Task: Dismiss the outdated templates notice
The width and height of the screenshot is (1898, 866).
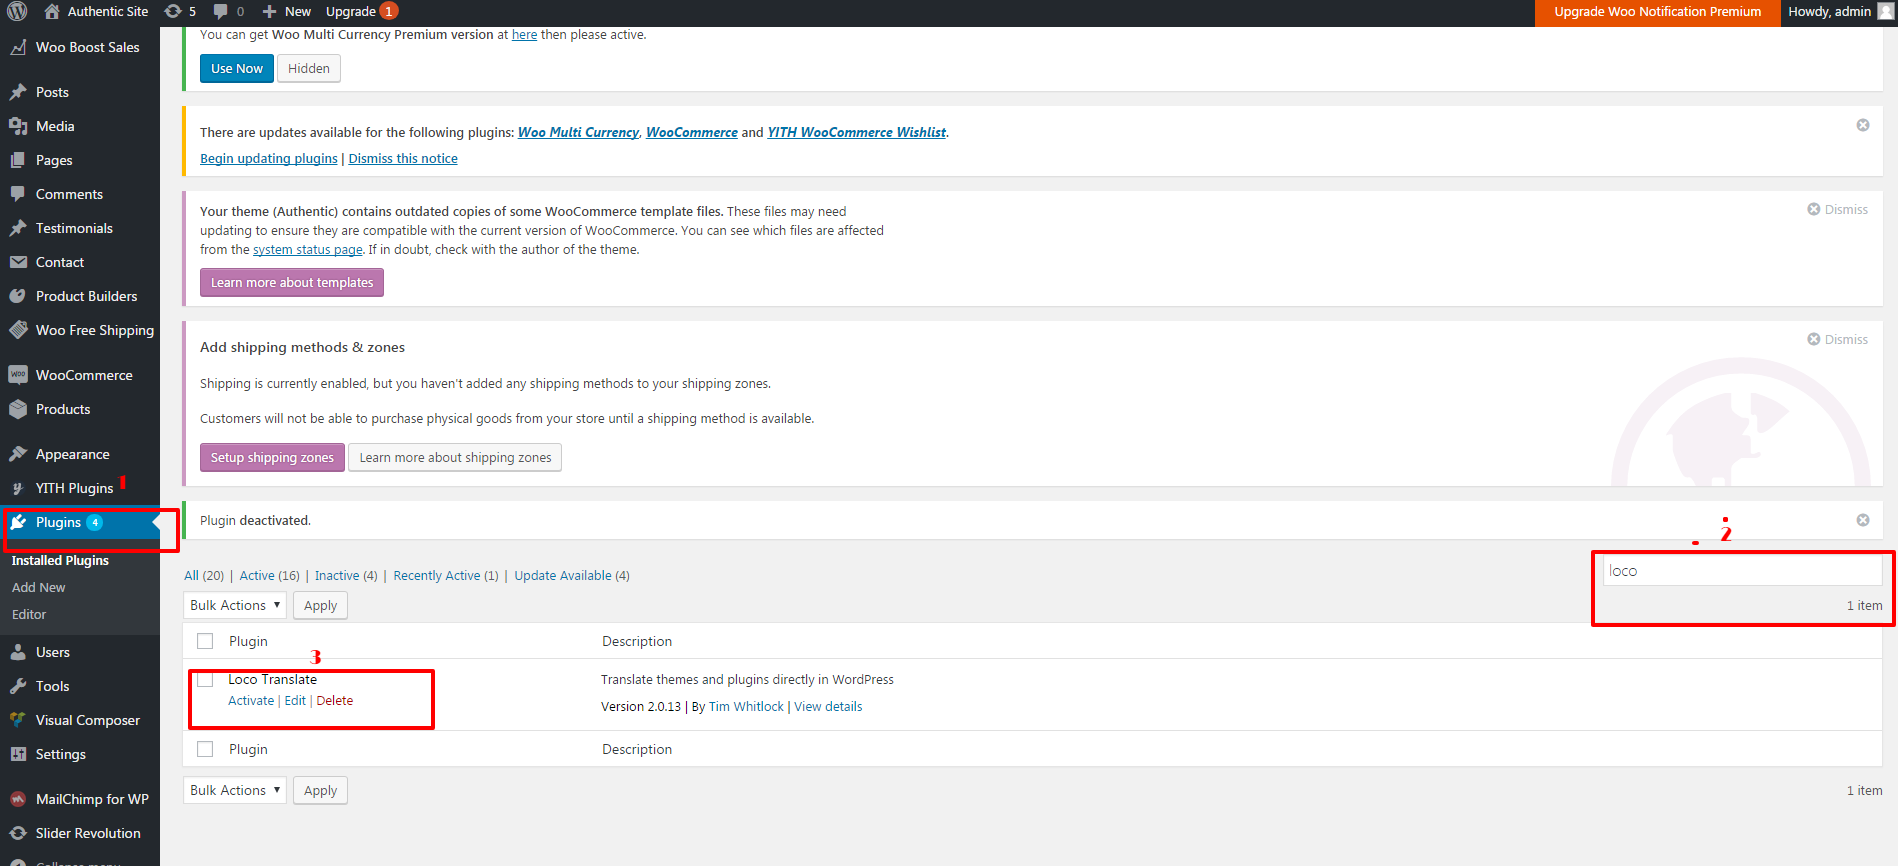Action: [1838, 209]
